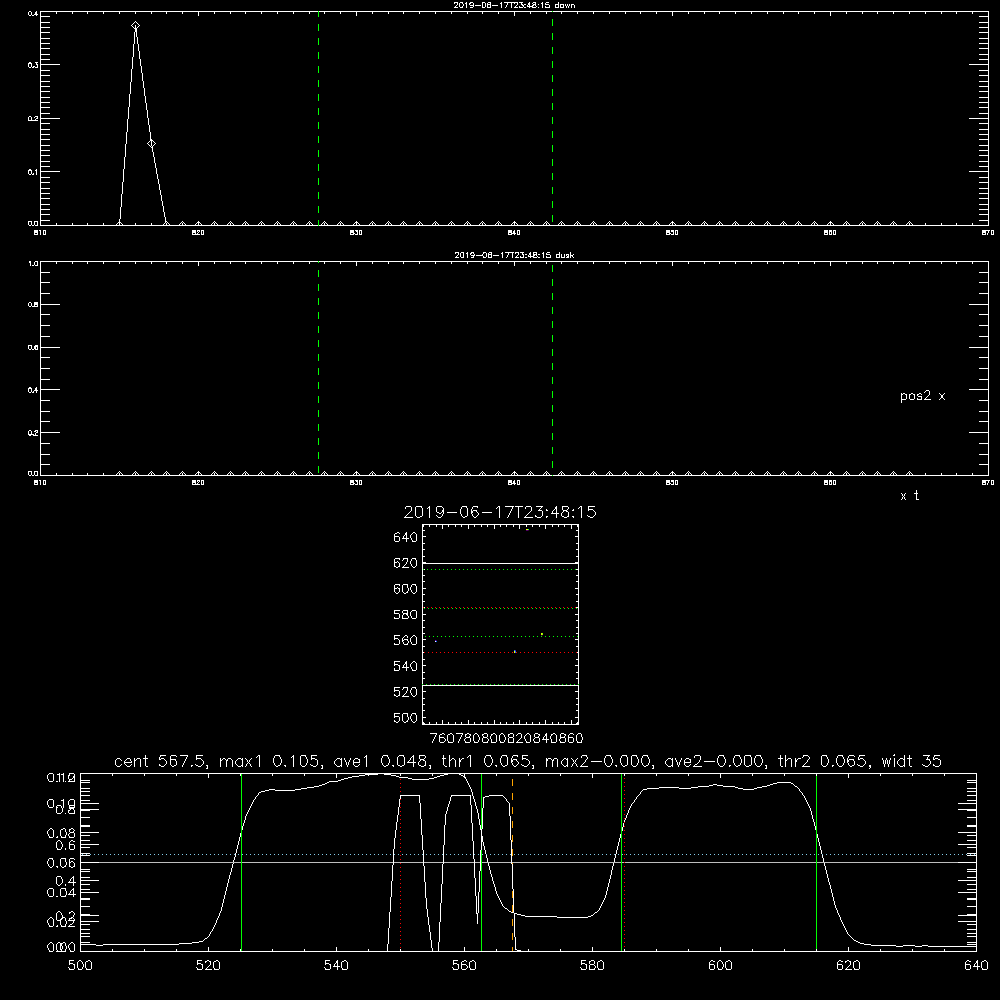The image size is (1000, 1000).
Task: Click the green vertical line near 563 in bottom plot
Action: 482,861
